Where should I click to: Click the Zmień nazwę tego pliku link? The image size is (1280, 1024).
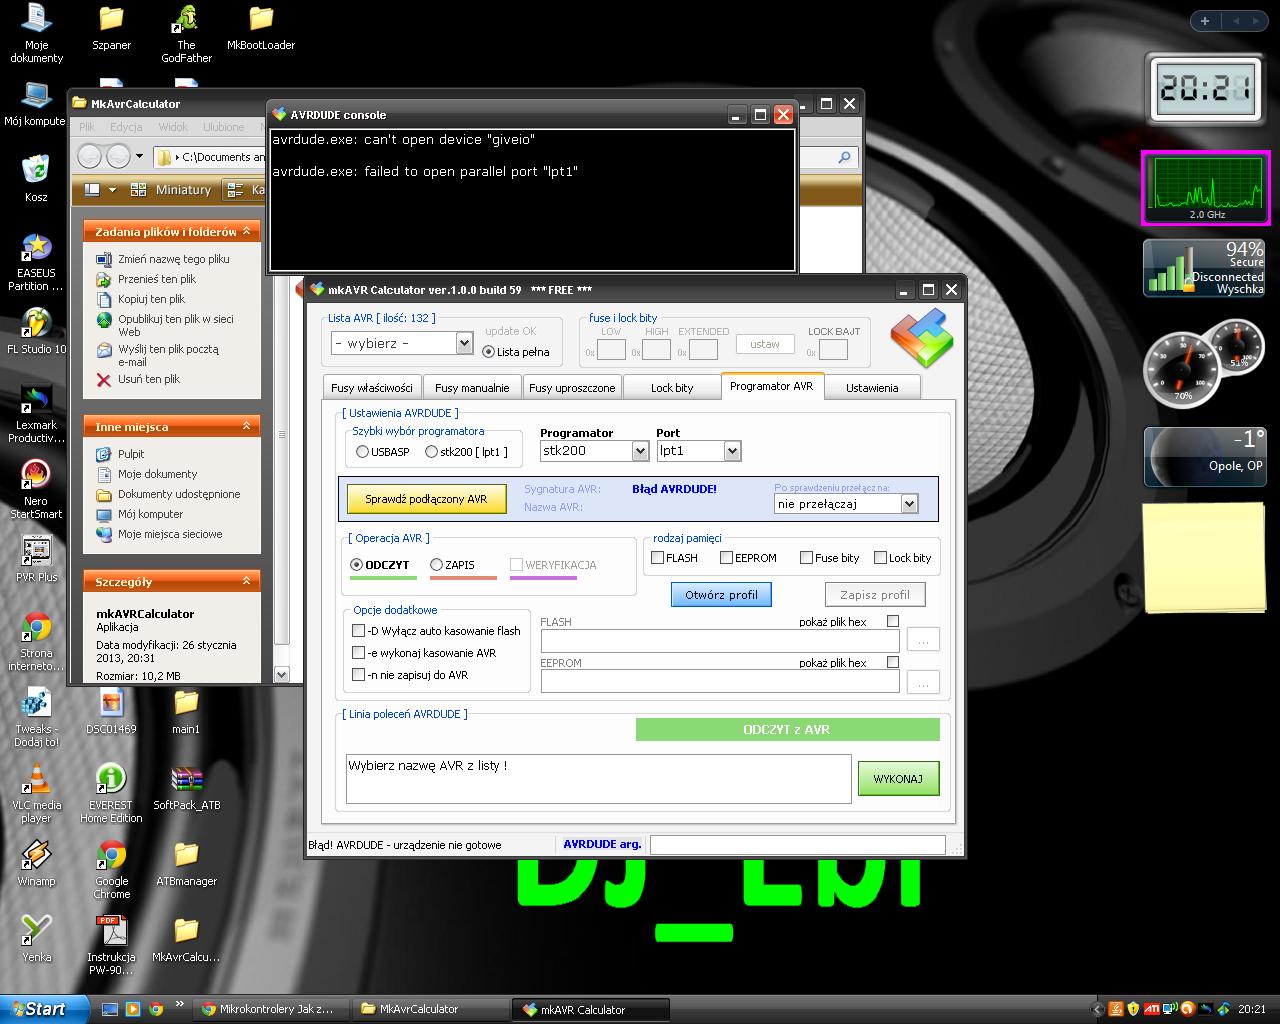click(174, 259)
